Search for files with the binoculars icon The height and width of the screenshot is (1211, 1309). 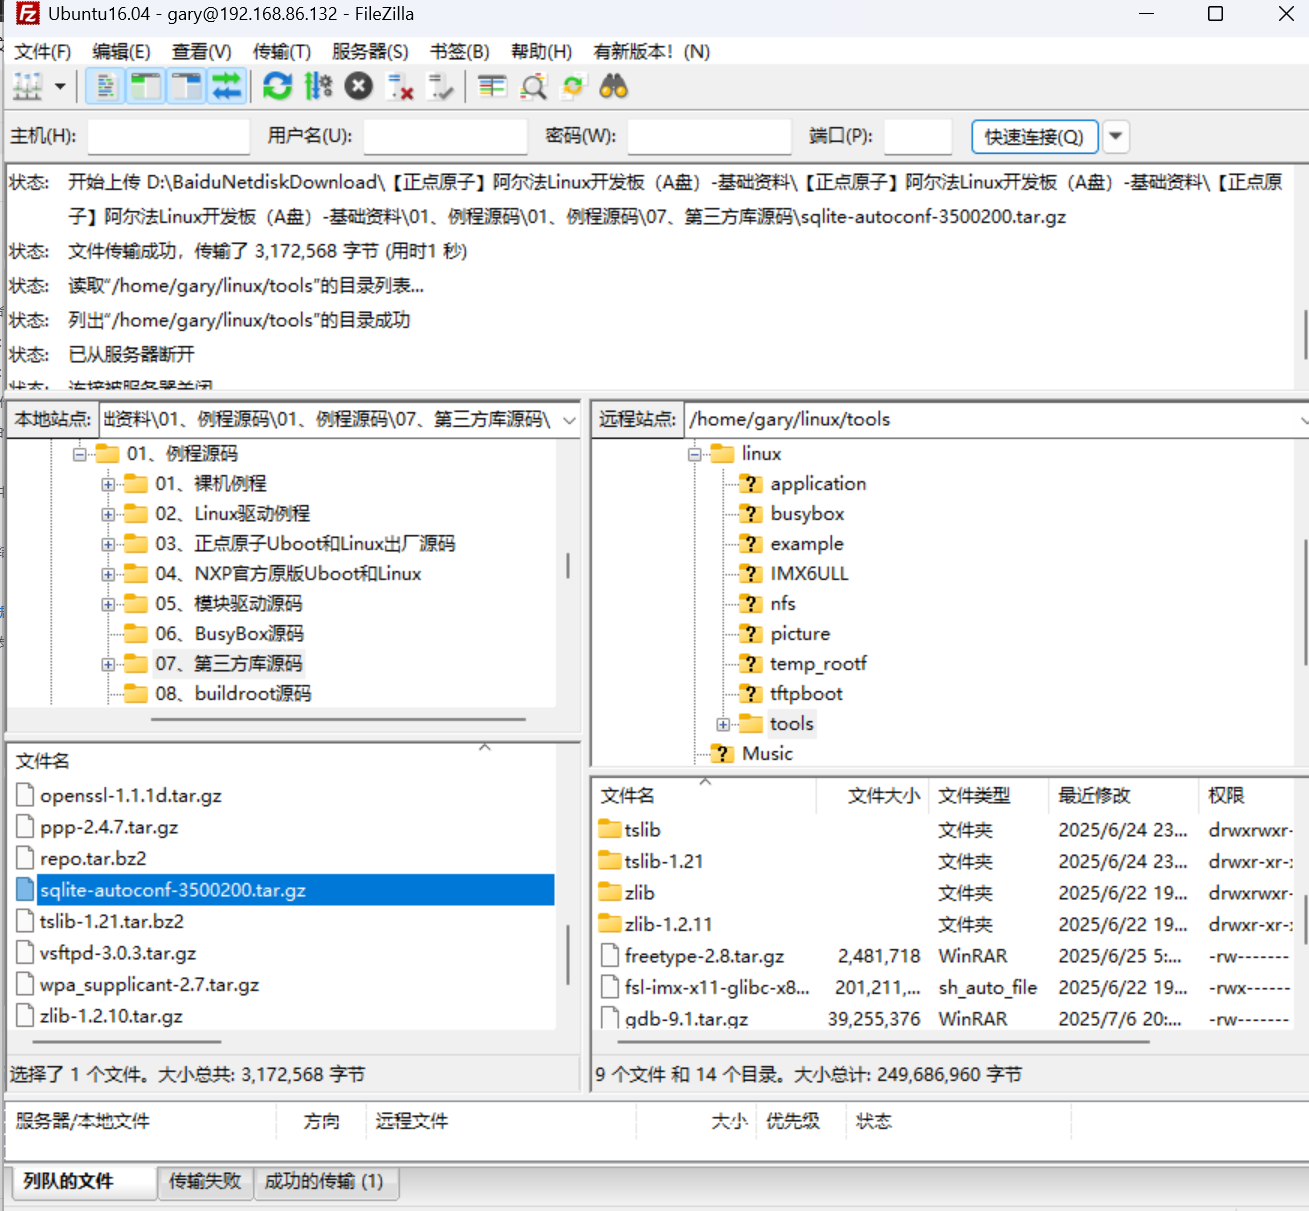(614, 86)
